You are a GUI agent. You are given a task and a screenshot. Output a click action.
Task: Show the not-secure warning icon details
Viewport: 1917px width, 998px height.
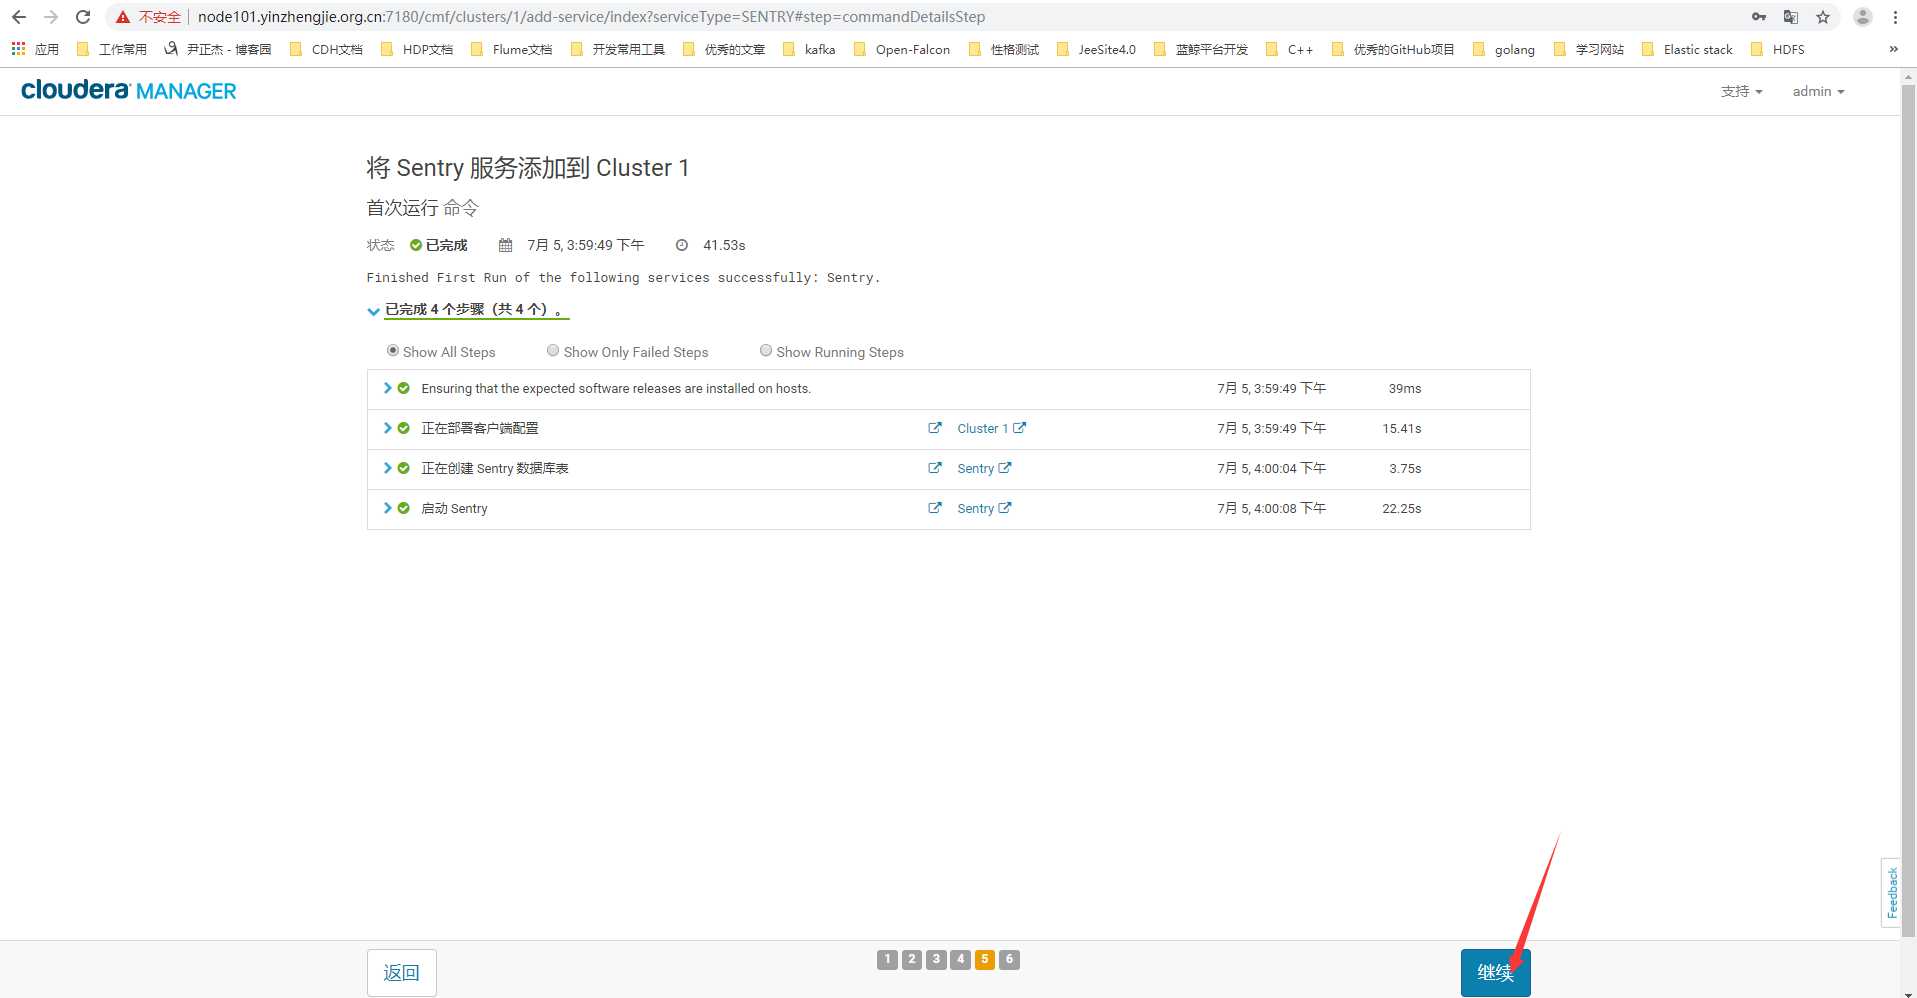click(123, 17)
